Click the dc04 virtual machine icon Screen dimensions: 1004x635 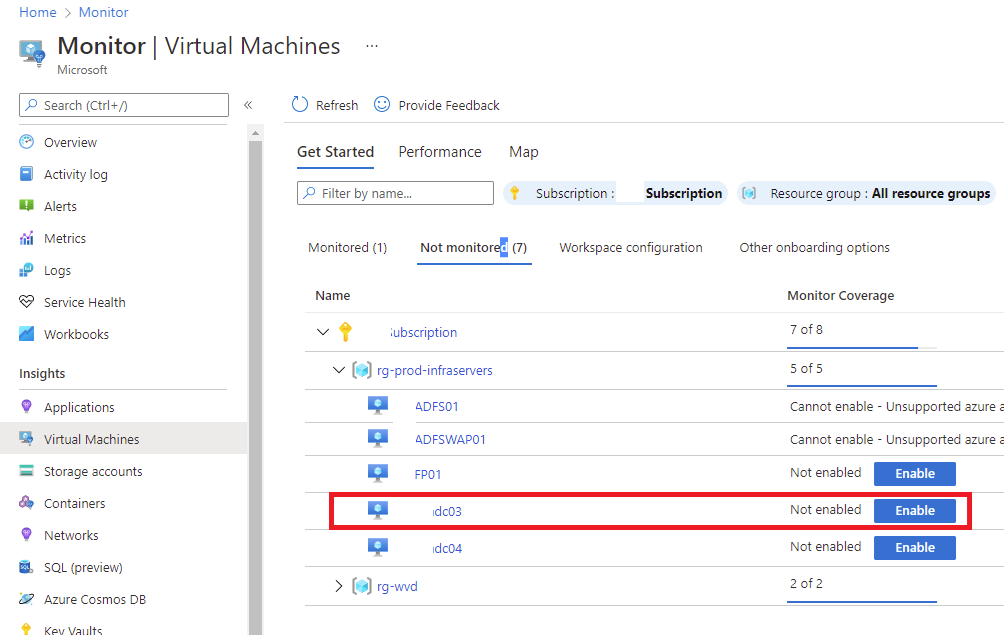click(x=378, y=547)
